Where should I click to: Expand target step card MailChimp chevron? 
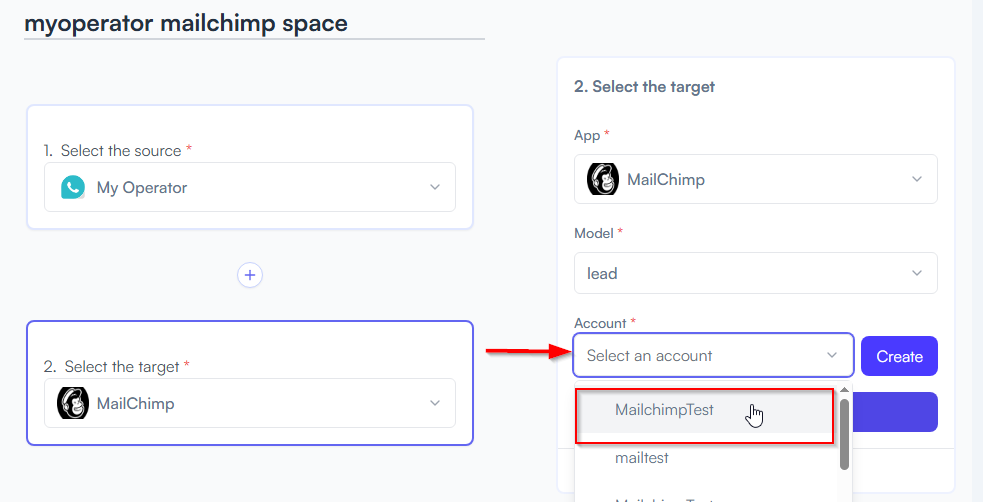[x=435, y=404]
